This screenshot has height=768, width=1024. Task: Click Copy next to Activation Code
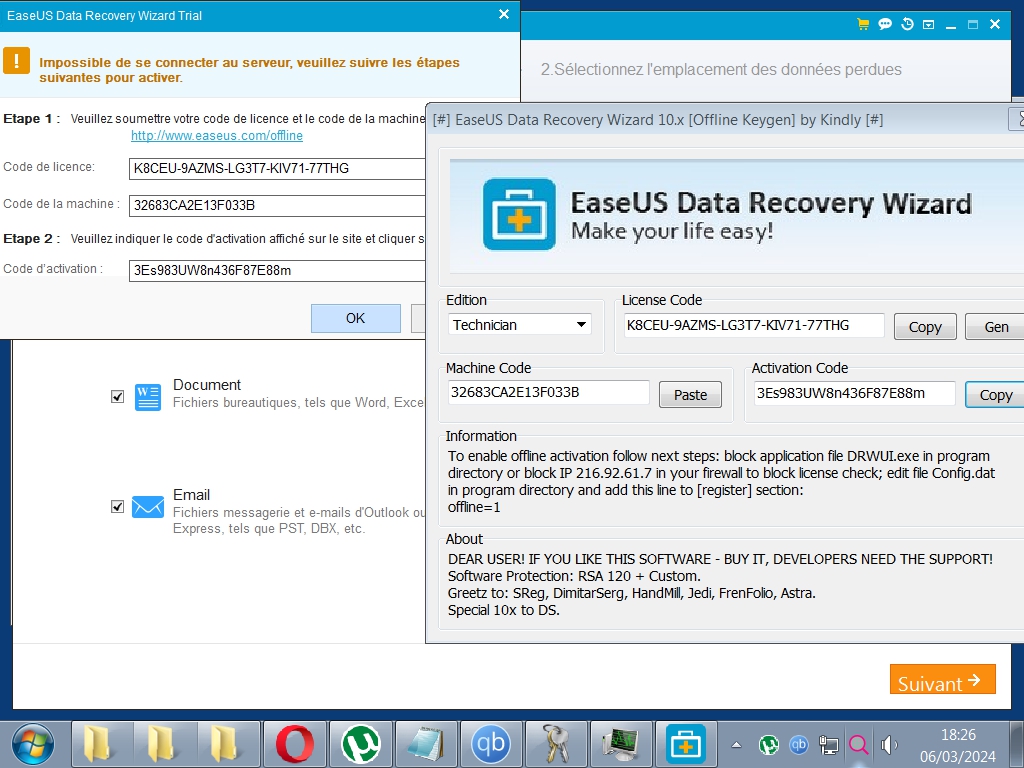pyautogui.click(x=995, y=395)
